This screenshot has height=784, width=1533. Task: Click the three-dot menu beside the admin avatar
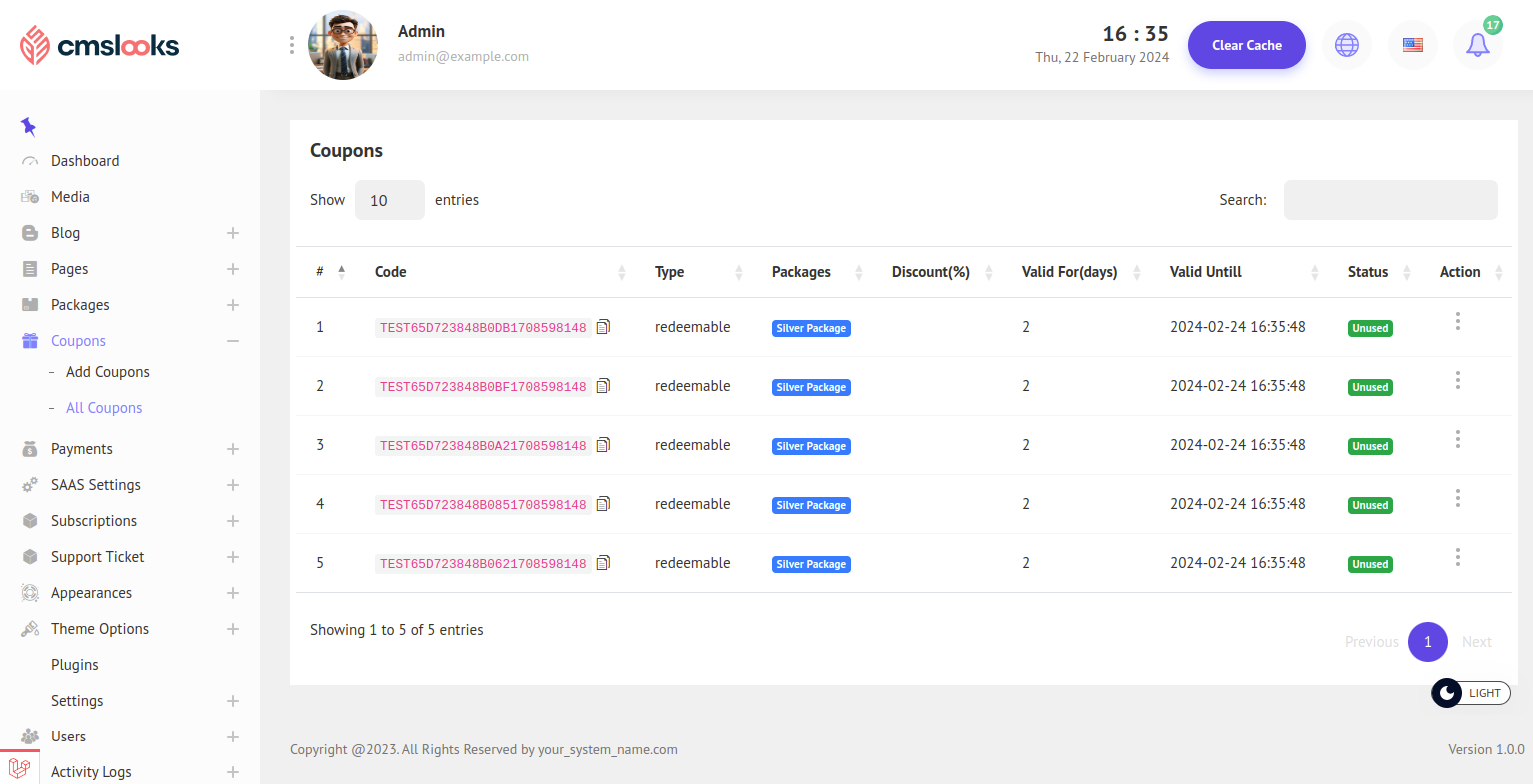point(292,45)
